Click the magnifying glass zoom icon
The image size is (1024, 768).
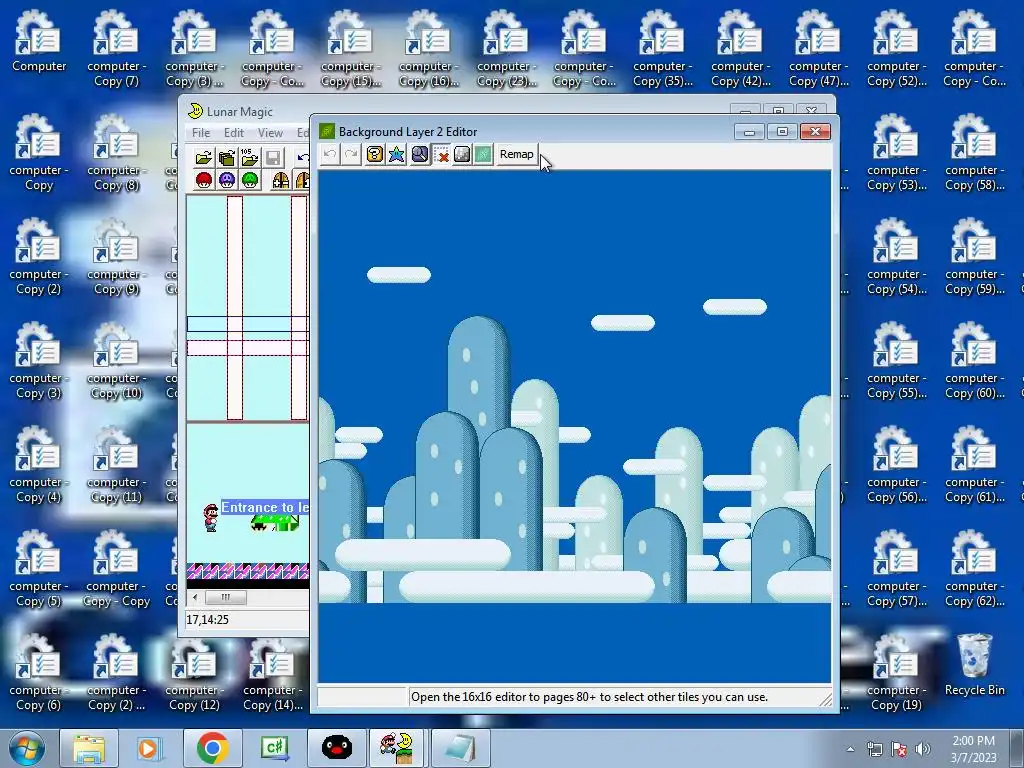point(419,155)
